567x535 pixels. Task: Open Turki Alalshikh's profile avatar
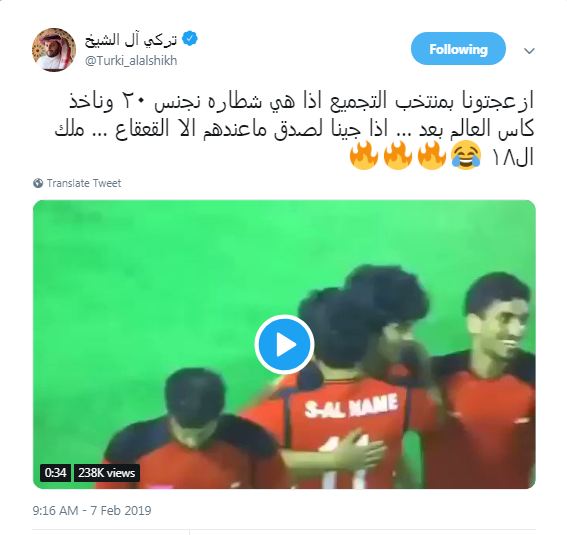tap(54, 50)
